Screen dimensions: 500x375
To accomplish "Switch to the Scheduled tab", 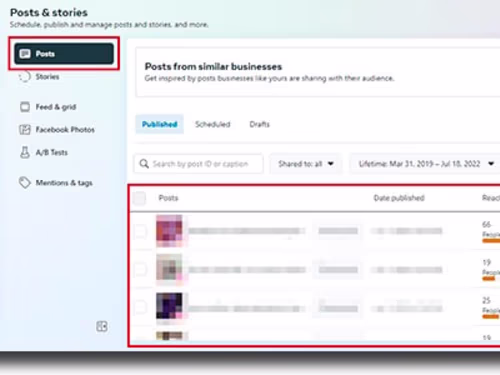I will (213, 124).
